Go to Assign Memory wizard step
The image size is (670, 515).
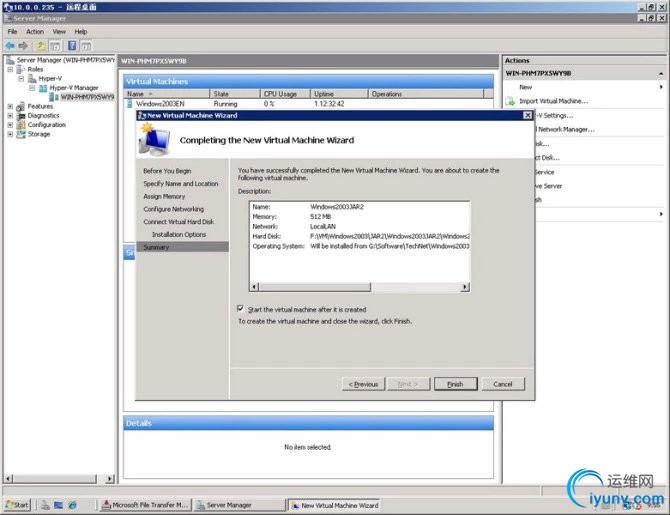point(164,197)
